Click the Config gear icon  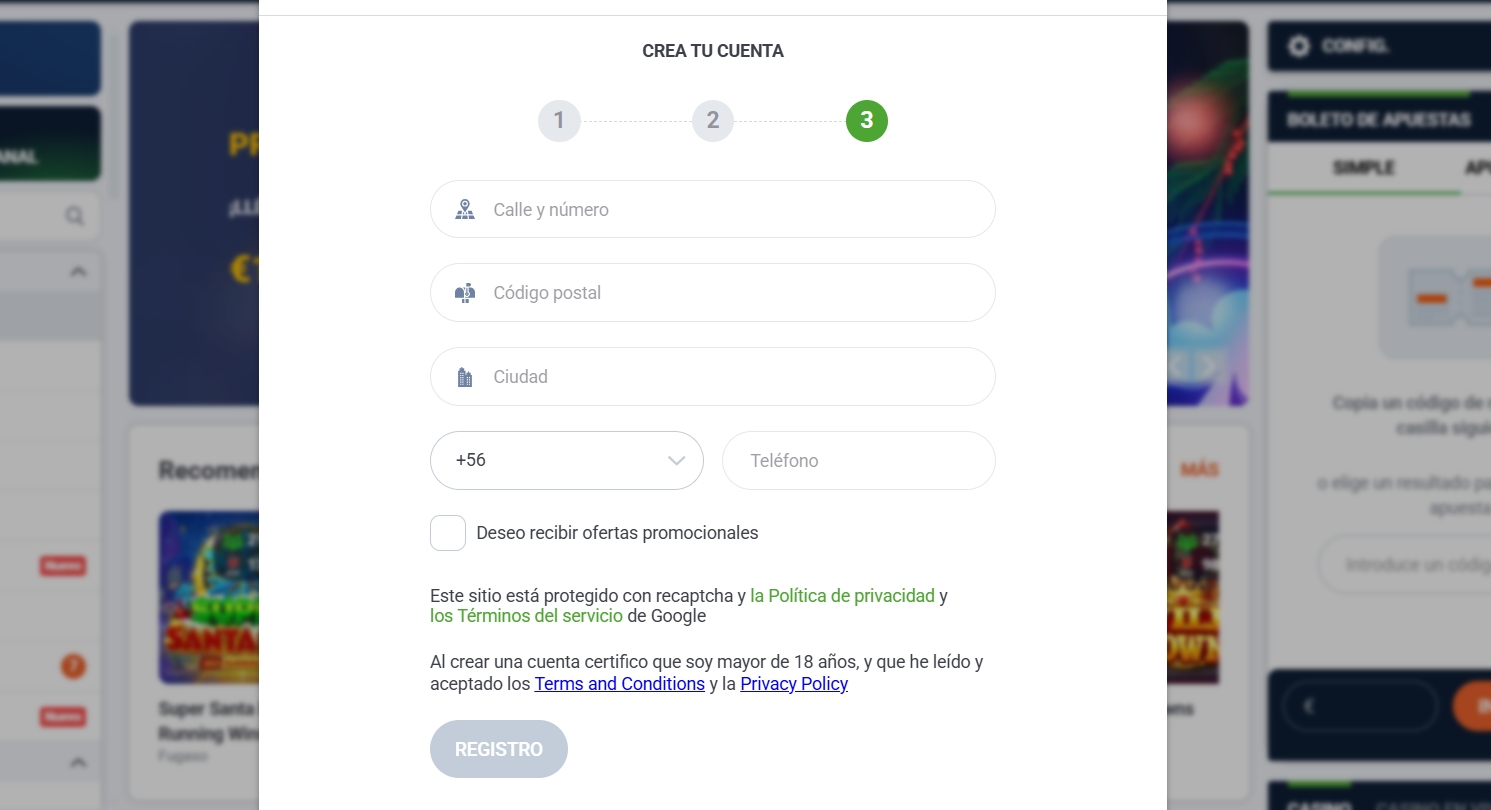(1299, 46)
